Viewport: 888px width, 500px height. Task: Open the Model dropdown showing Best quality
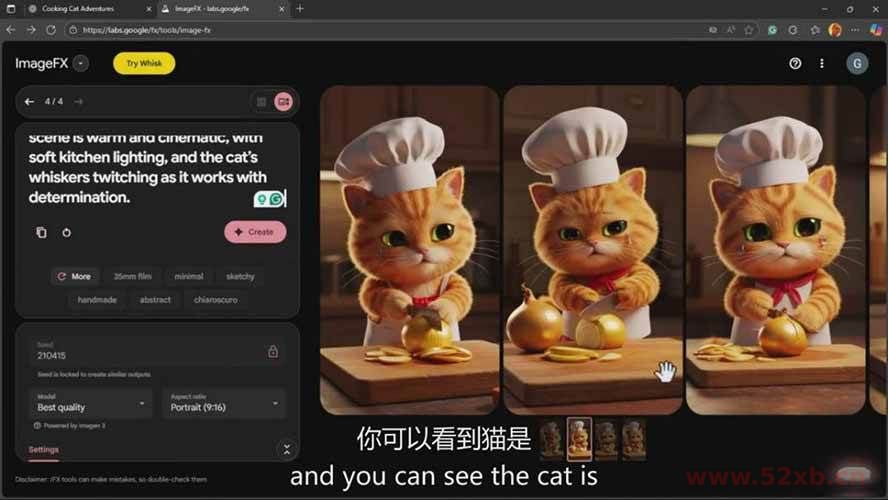(91, 403)
